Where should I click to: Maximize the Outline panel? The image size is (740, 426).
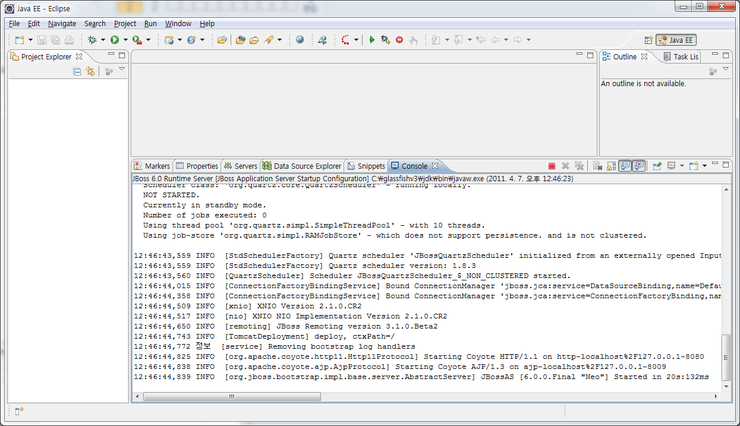click(x=726, y=55)
